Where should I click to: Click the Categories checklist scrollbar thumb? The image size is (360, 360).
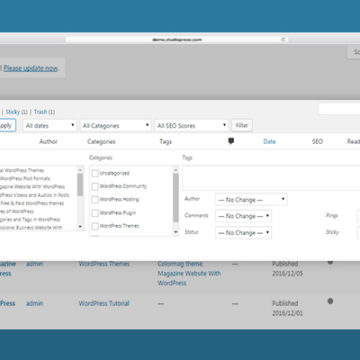(176, 198)
